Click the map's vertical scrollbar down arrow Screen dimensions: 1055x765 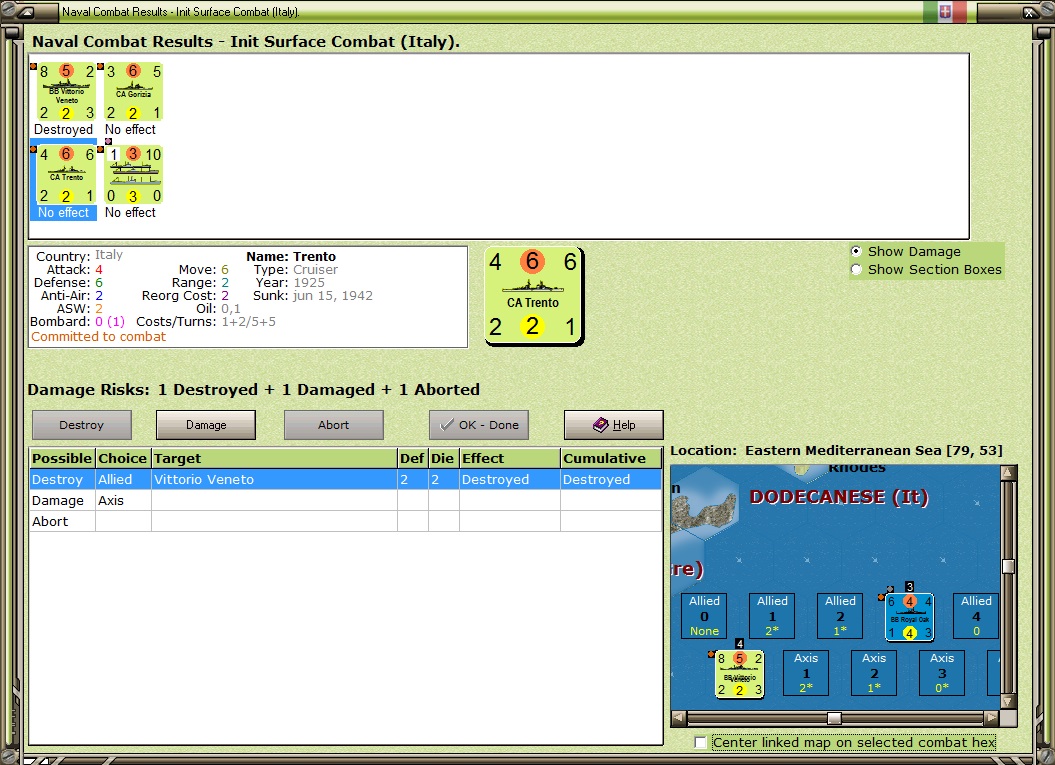[x=1008, y=702]
